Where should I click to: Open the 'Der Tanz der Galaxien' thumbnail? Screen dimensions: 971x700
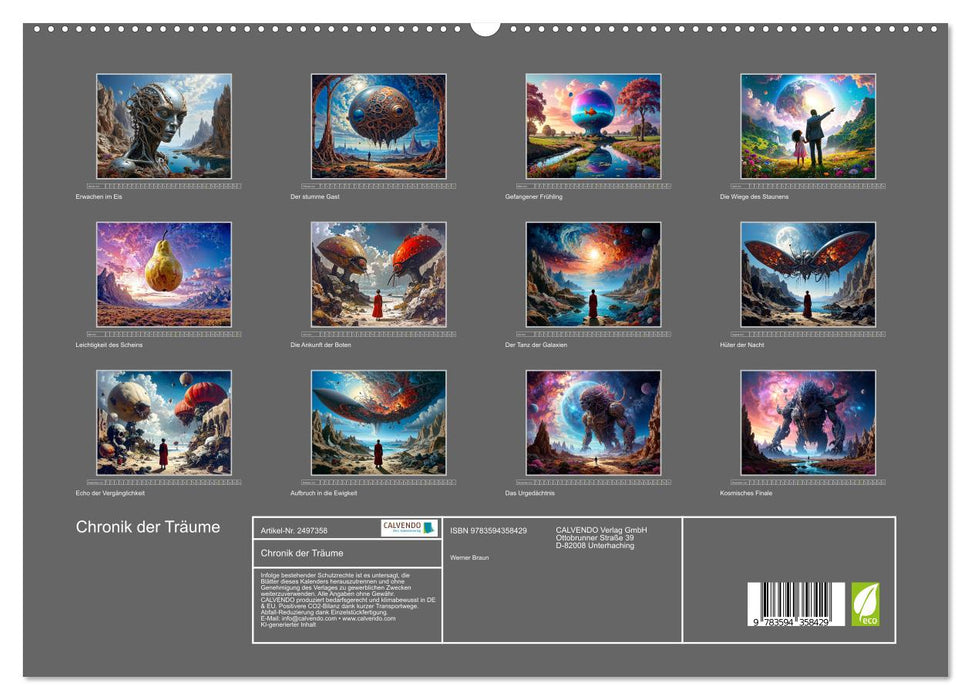tap(593, 274)
